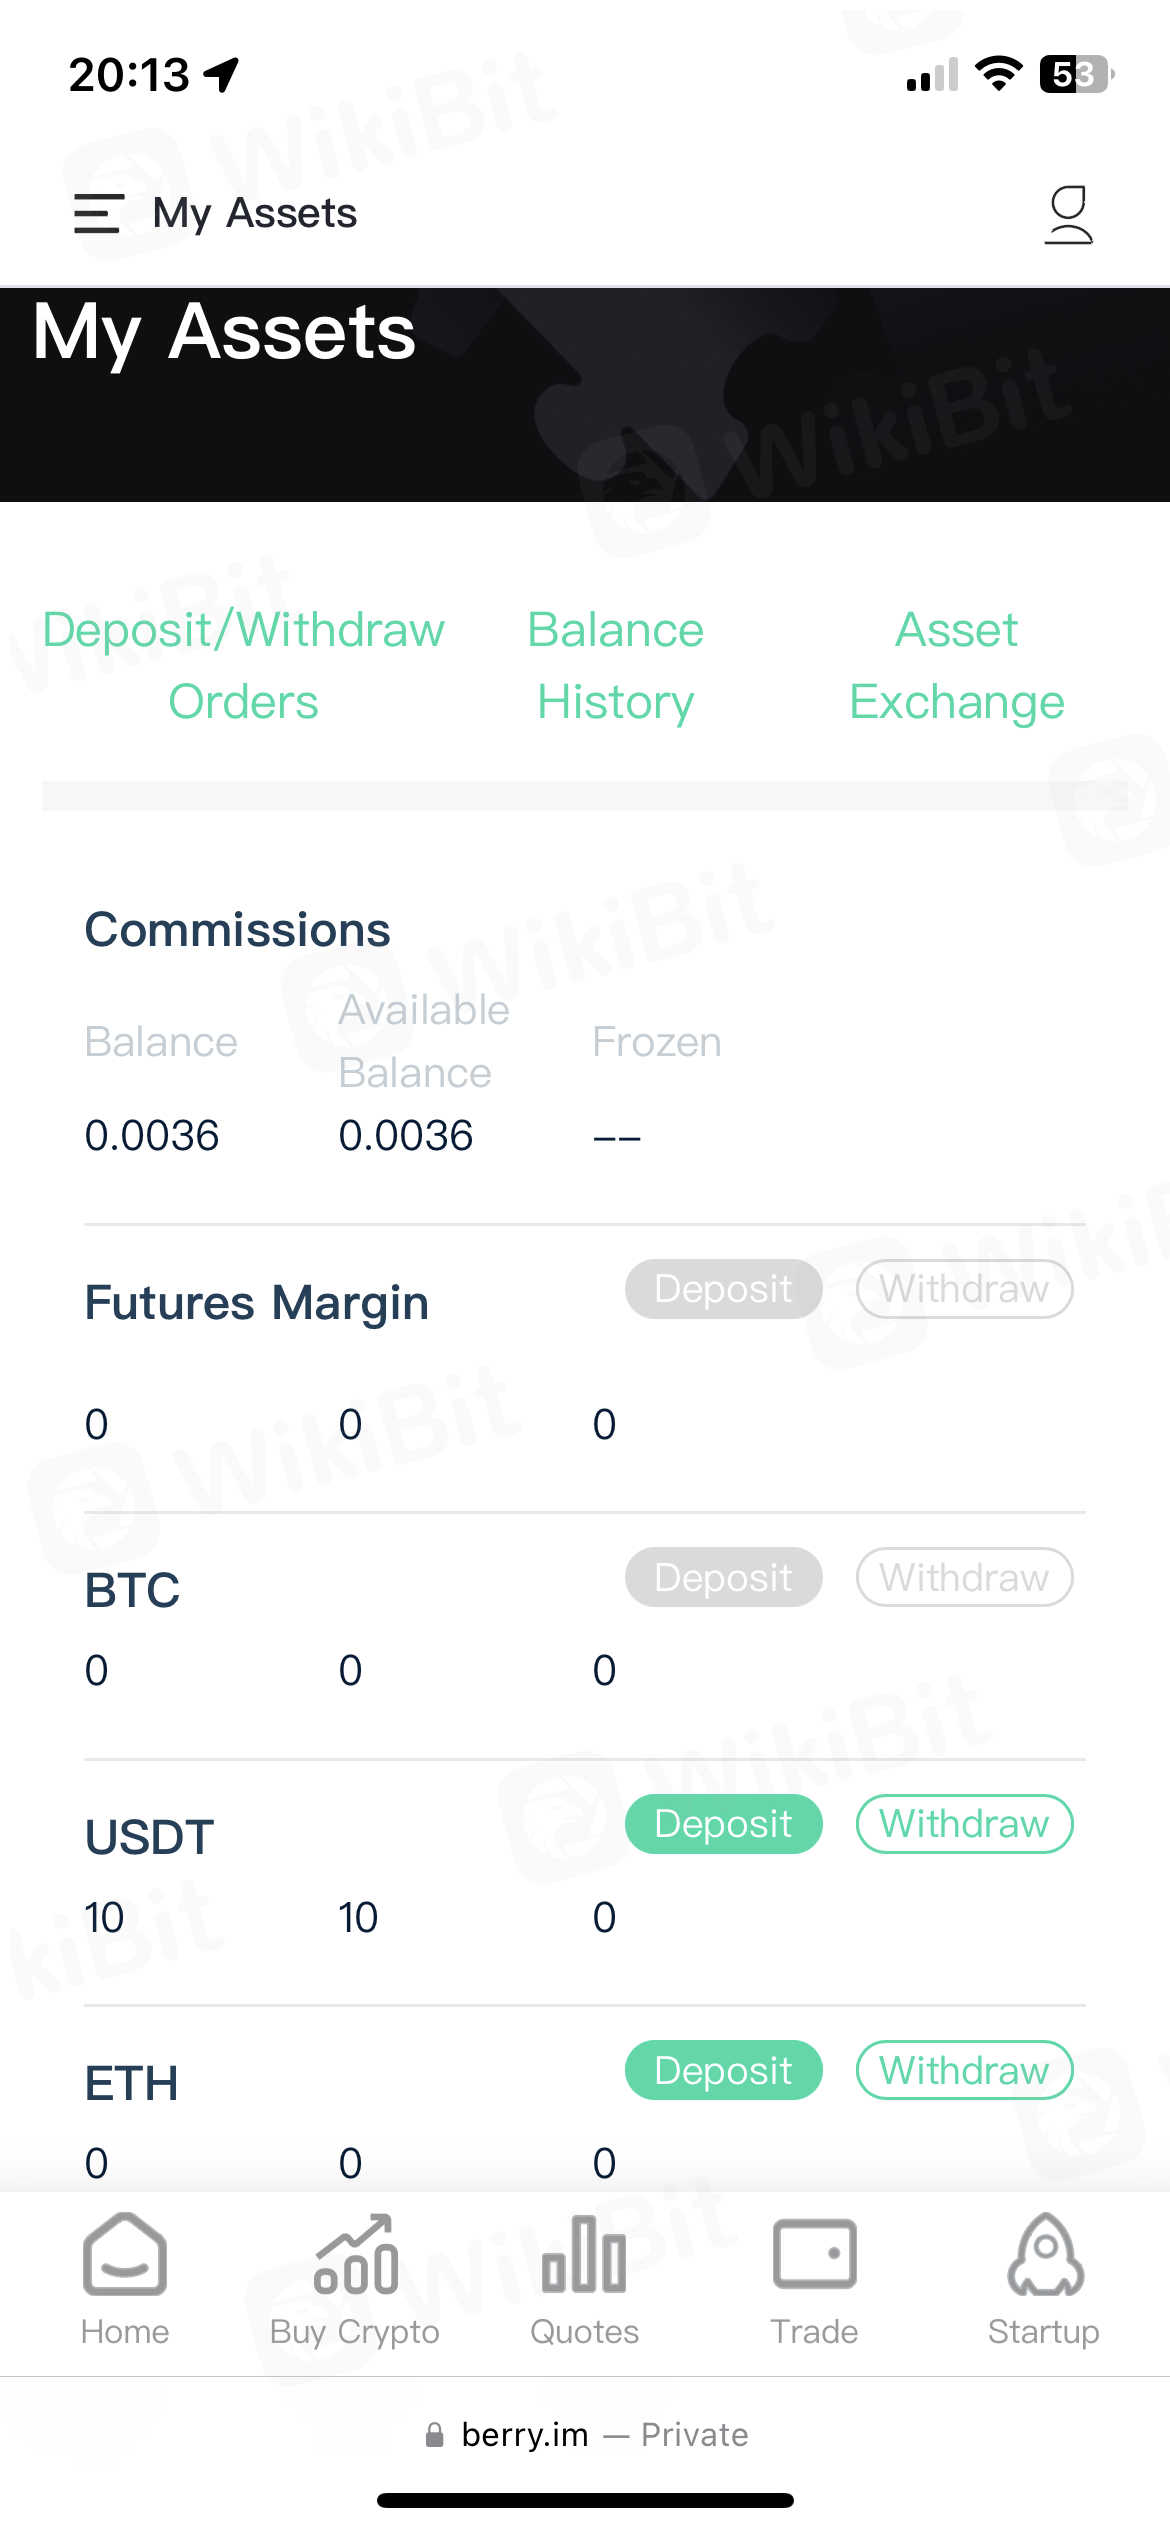
Task: Tap Futures Margin Withdraw button
Action: pyautogui.click(x=964, y=1288)
